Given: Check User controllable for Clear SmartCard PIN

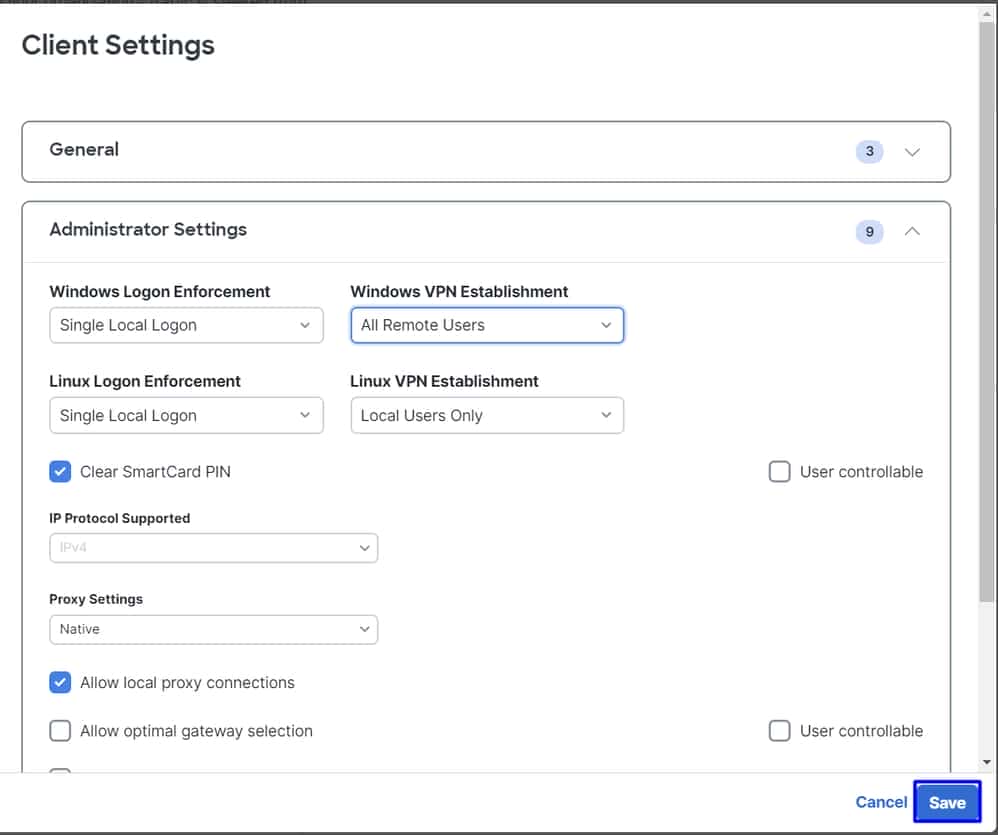Looking at the screenshot, I should (x=780, y=472).
